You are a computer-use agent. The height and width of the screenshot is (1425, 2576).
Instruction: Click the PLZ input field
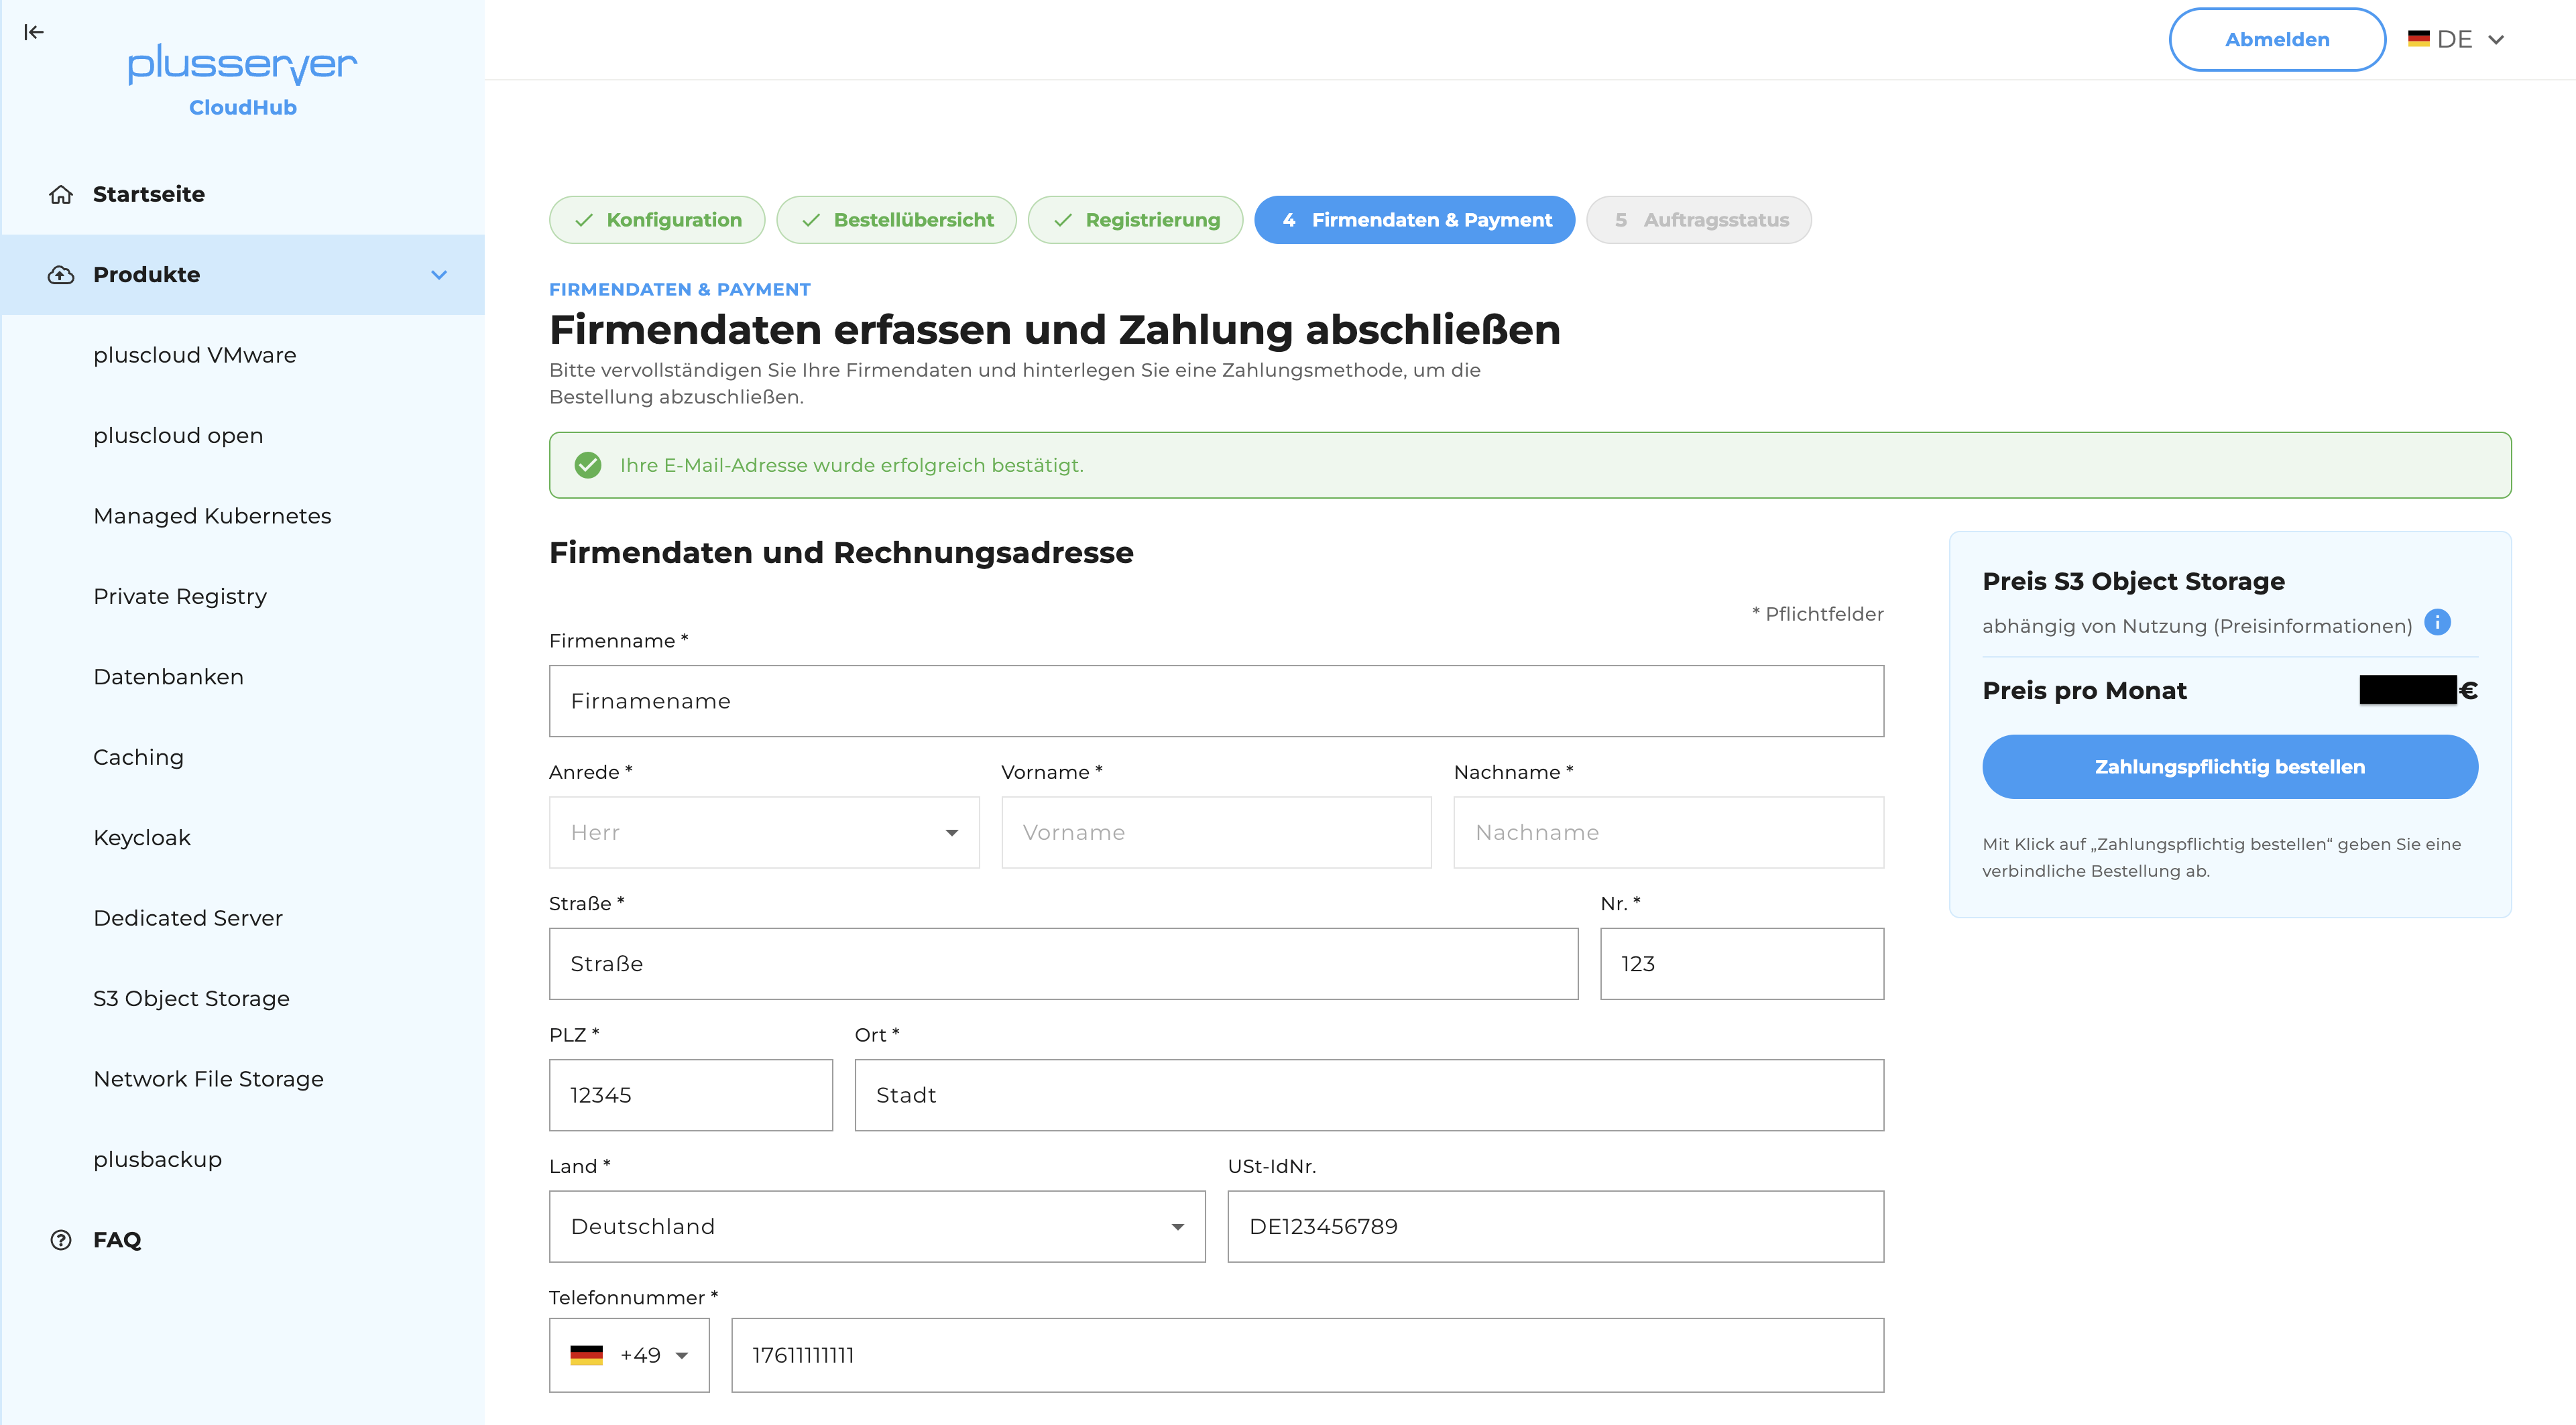690,1095
